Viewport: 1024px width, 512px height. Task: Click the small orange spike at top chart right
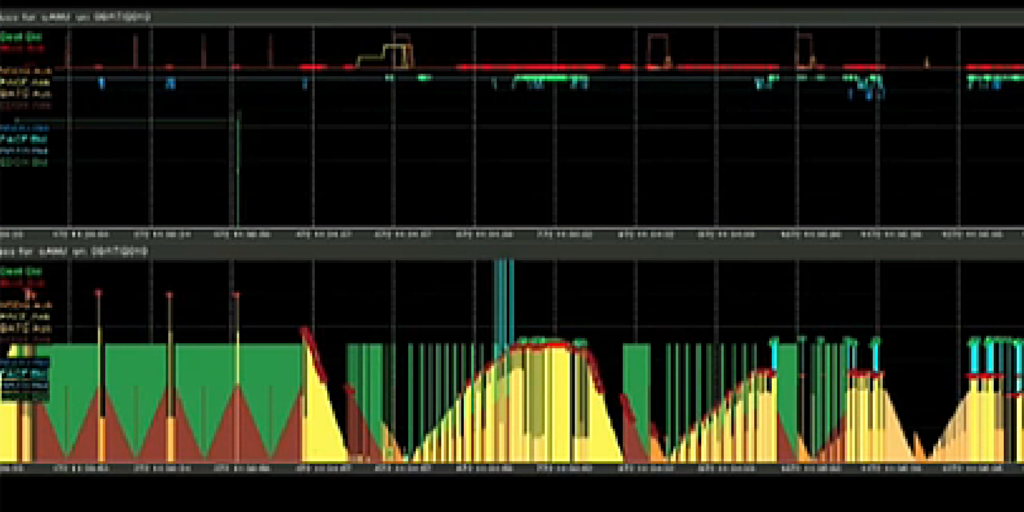[926, 62]
